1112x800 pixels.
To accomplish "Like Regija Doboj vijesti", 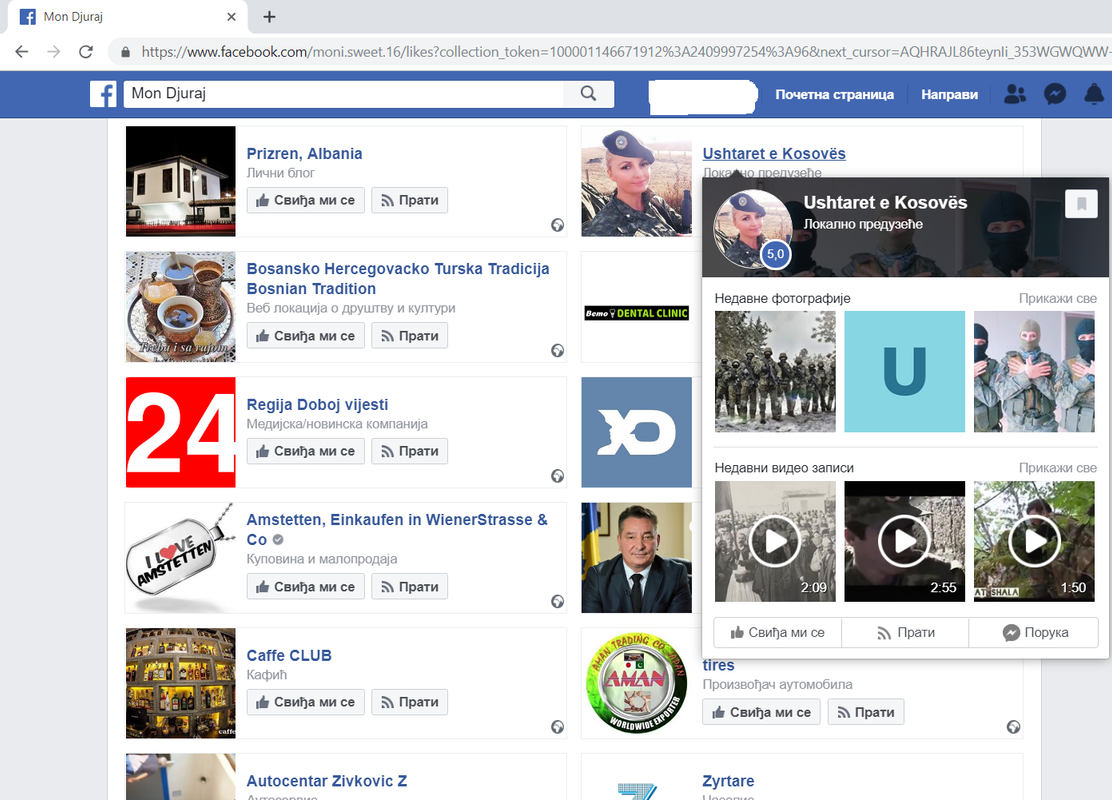I will [x=306, y=451].
